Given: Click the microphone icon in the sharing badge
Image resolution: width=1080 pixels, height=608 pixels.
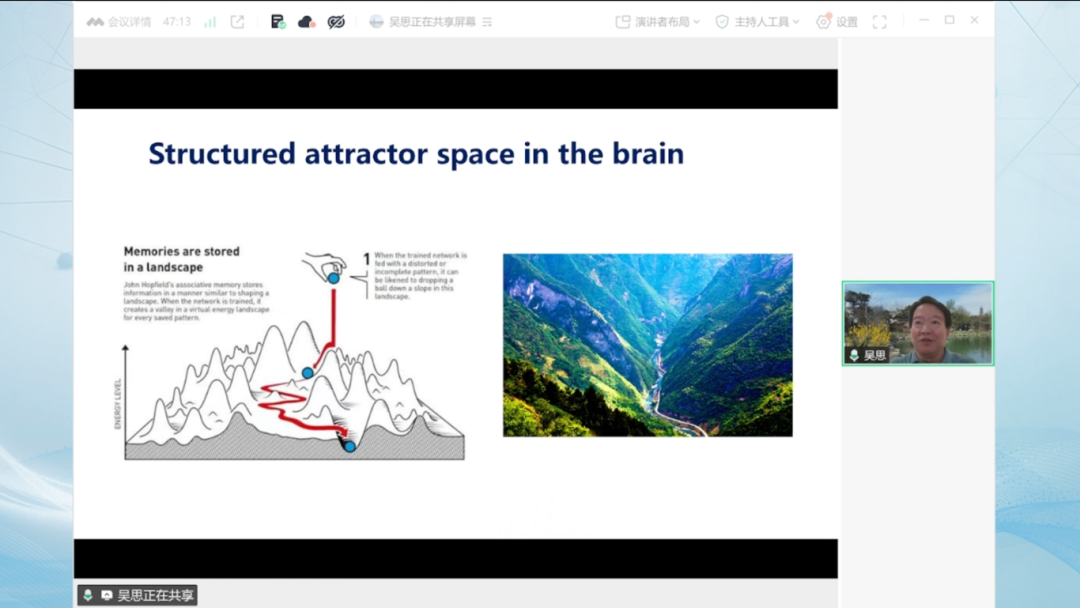Looking at the screenshot, I should [x=88, y=595].
